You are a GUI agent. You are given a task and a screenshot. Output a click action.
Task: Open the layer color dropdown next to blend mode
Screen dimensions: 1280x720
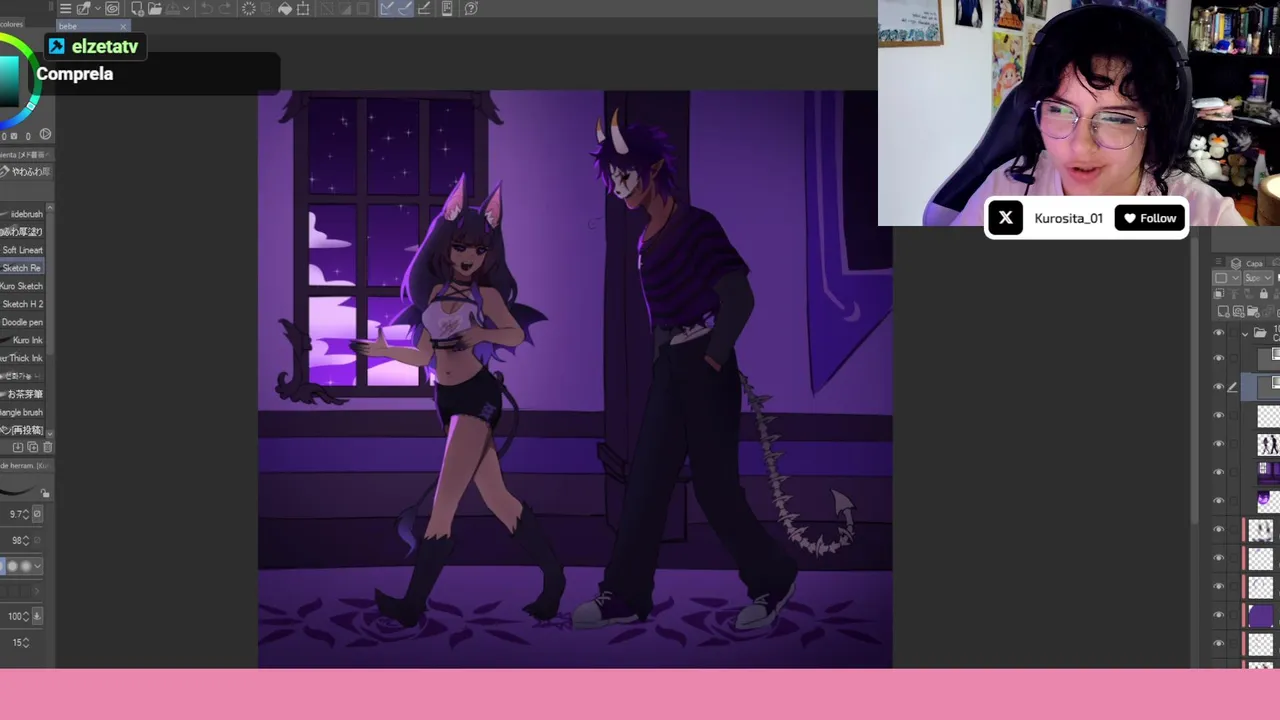click(1226, 277)
